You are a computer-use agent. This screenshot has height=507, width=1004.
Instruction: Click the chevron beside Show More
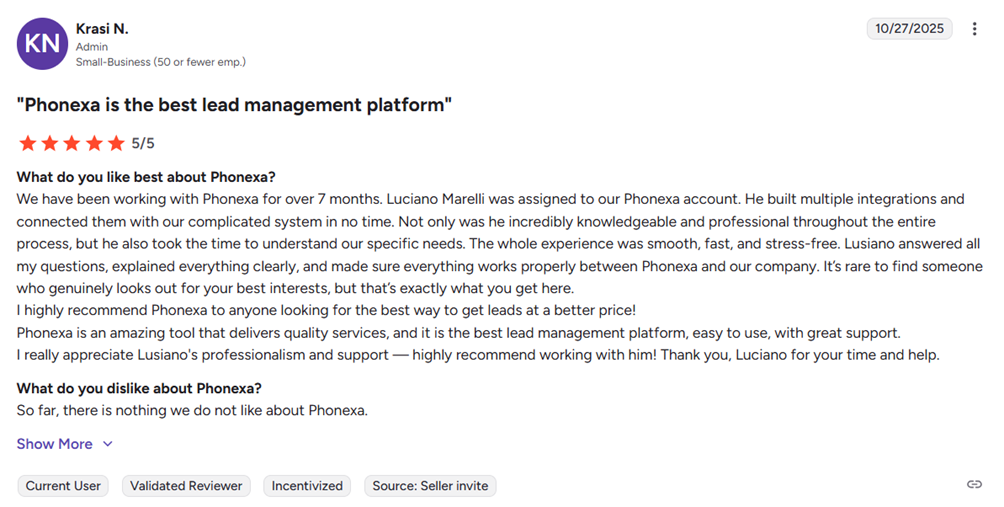click(108, 444)
